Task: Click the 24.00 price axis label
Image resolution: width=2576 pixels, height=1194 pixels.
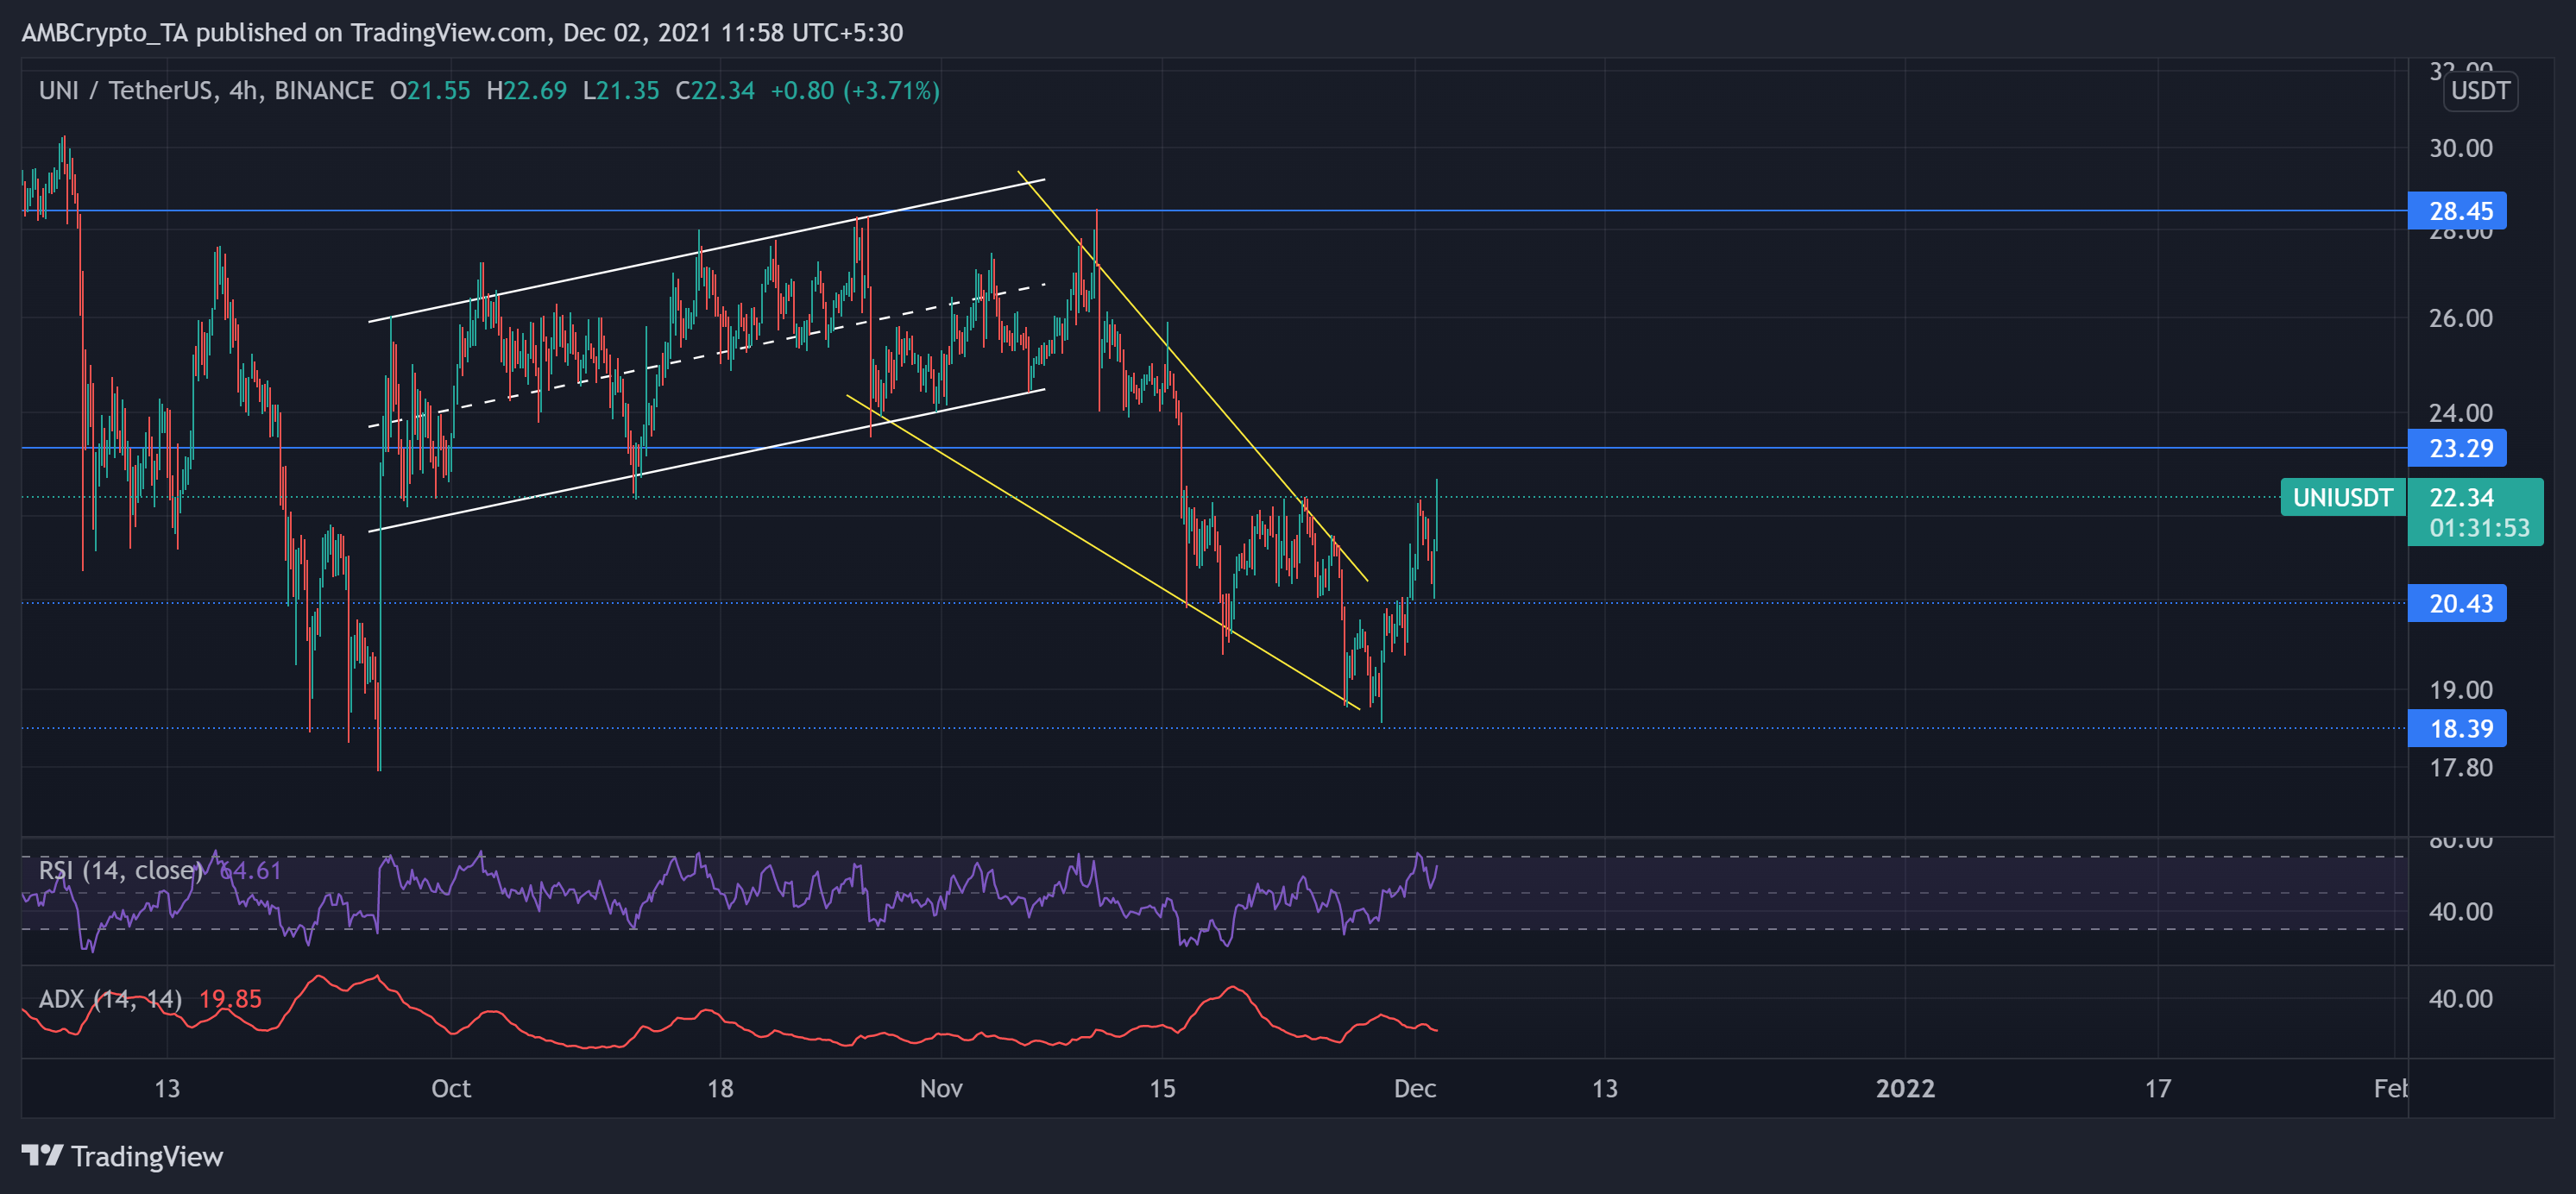Action: (2461, 412)
